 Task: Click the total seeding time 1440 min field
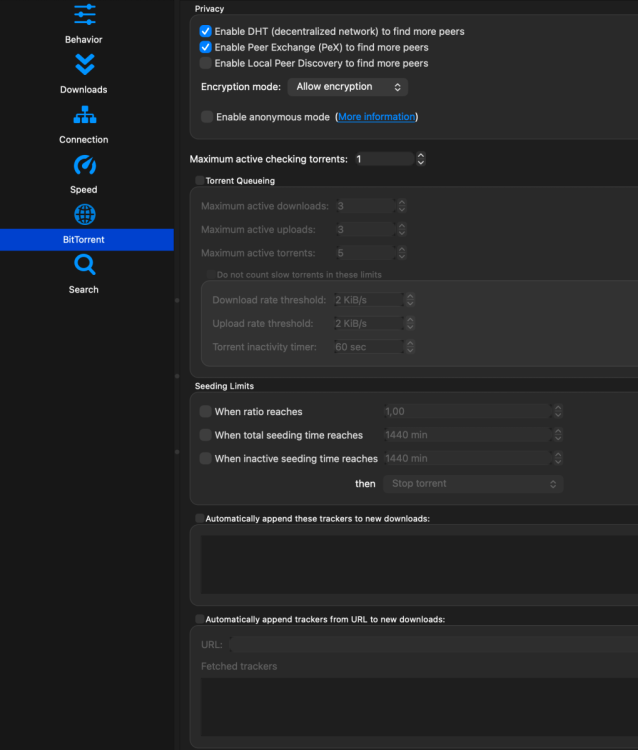click(x=467, y=435)
